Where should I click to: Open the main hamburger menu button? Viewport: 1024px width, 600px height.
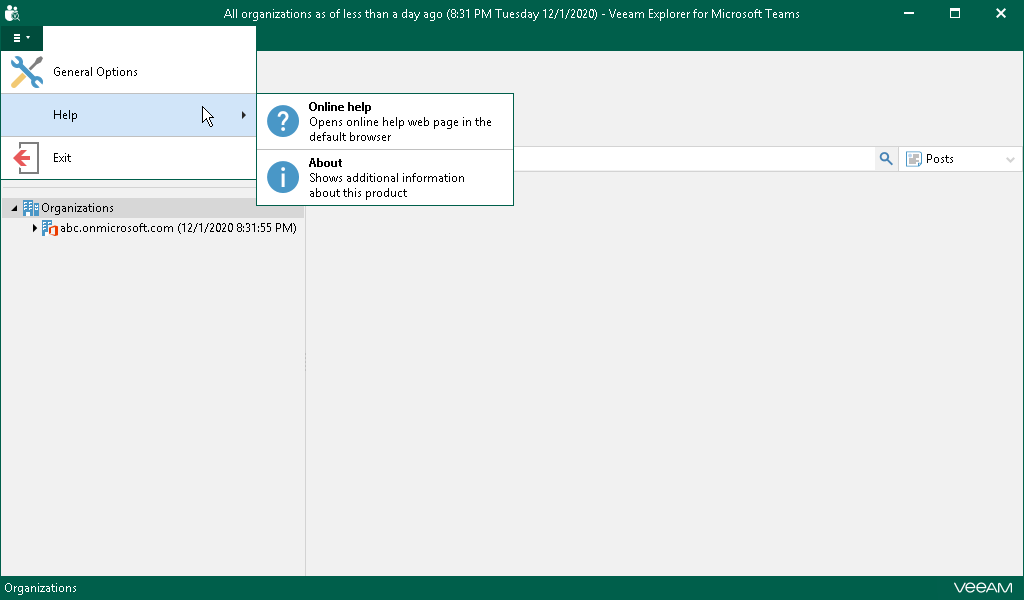click(22, 38)
